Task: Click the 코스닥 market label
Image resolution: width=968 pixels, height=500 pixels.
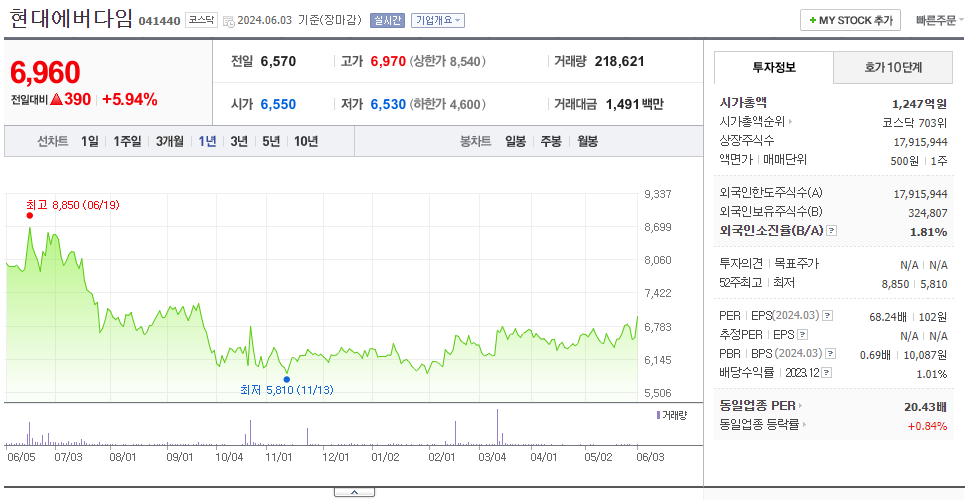Action: pos(201,20)
